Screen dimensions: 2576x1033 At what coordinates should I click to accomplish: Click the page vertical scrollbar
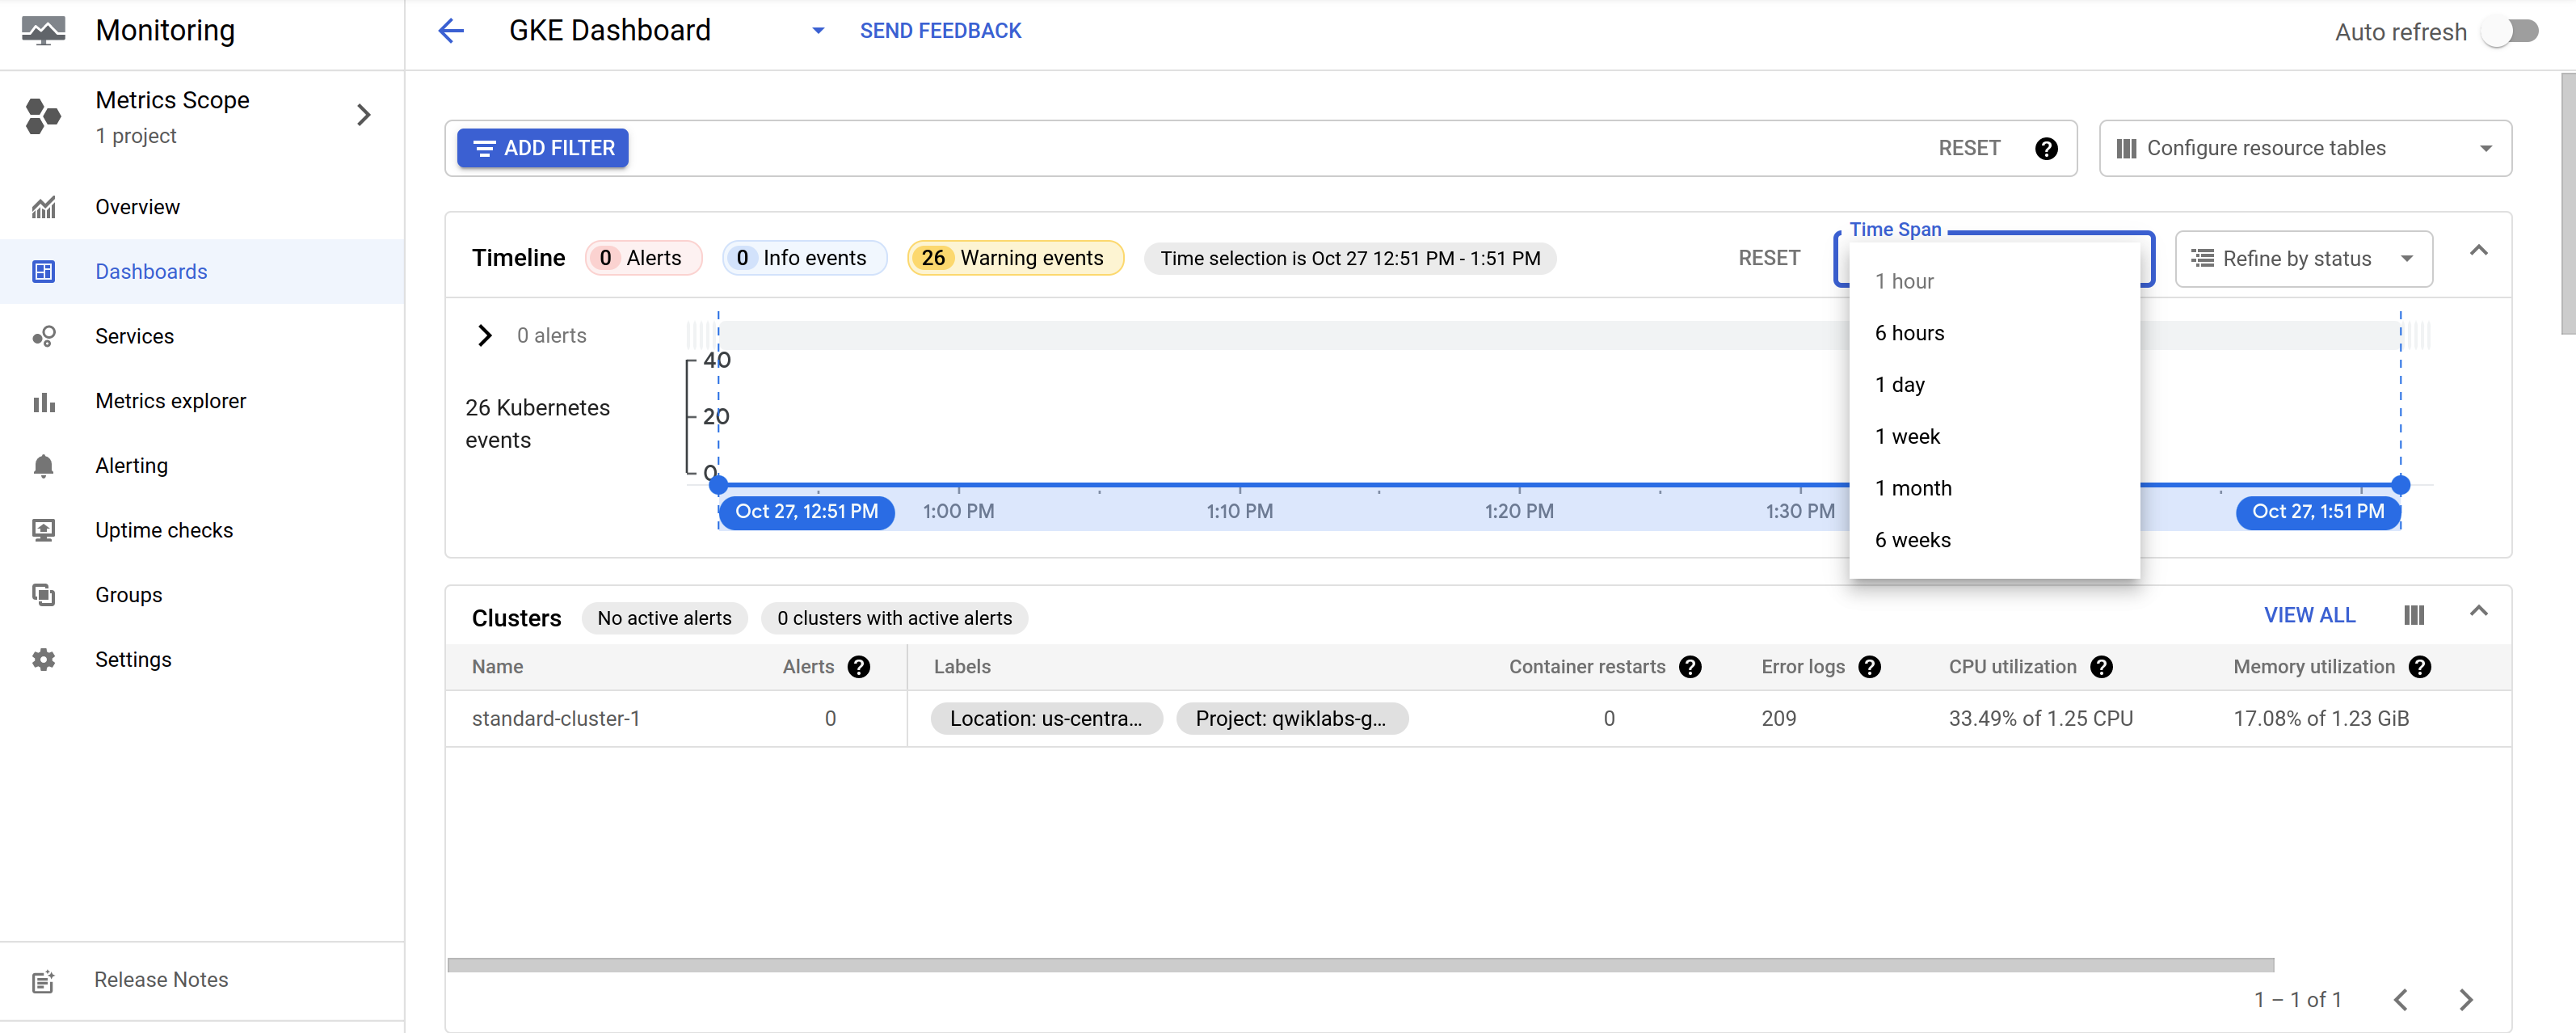point(2567,204)
